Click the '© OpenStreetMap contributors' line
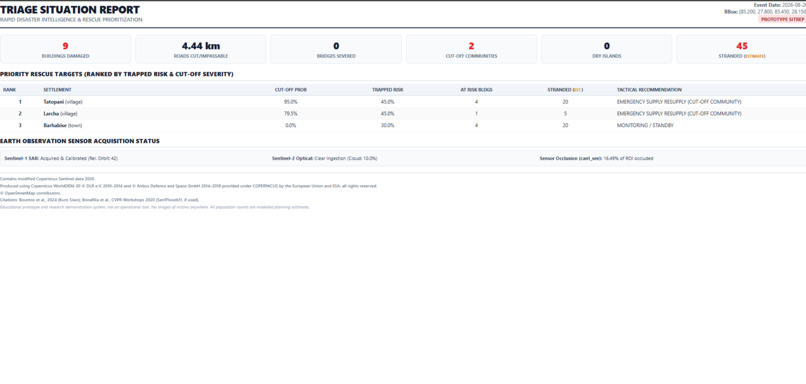This screenshot has height=384, width=806. click(30, 193)
